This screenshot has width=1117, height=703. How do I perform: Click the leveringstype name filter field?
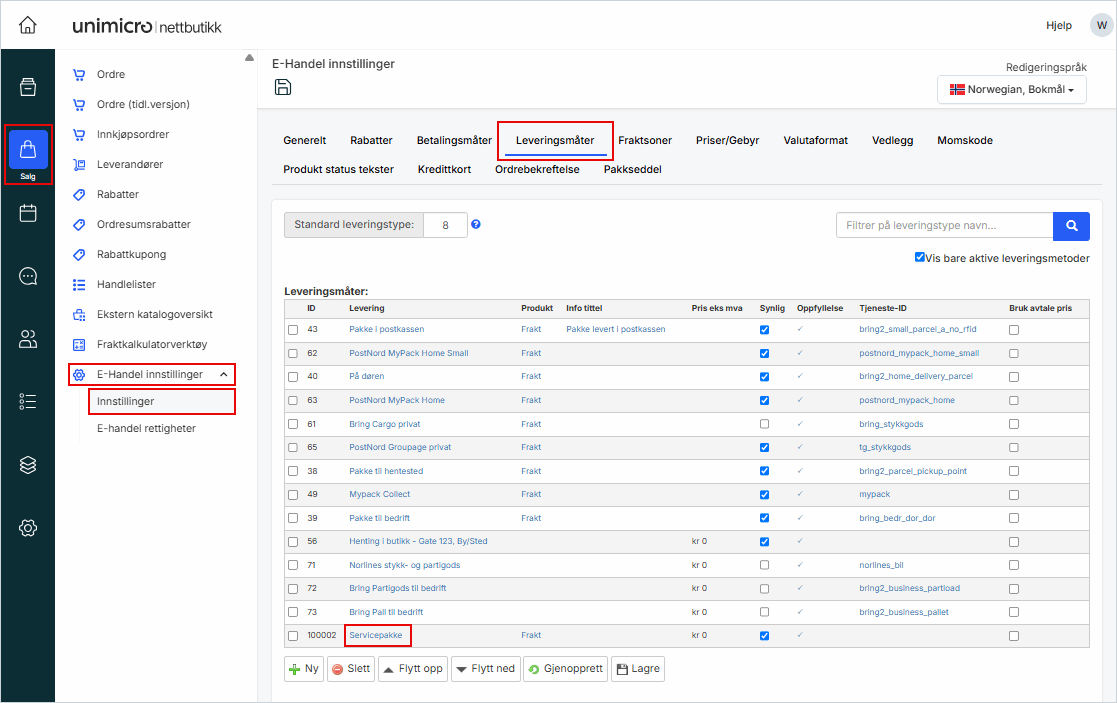944,226
